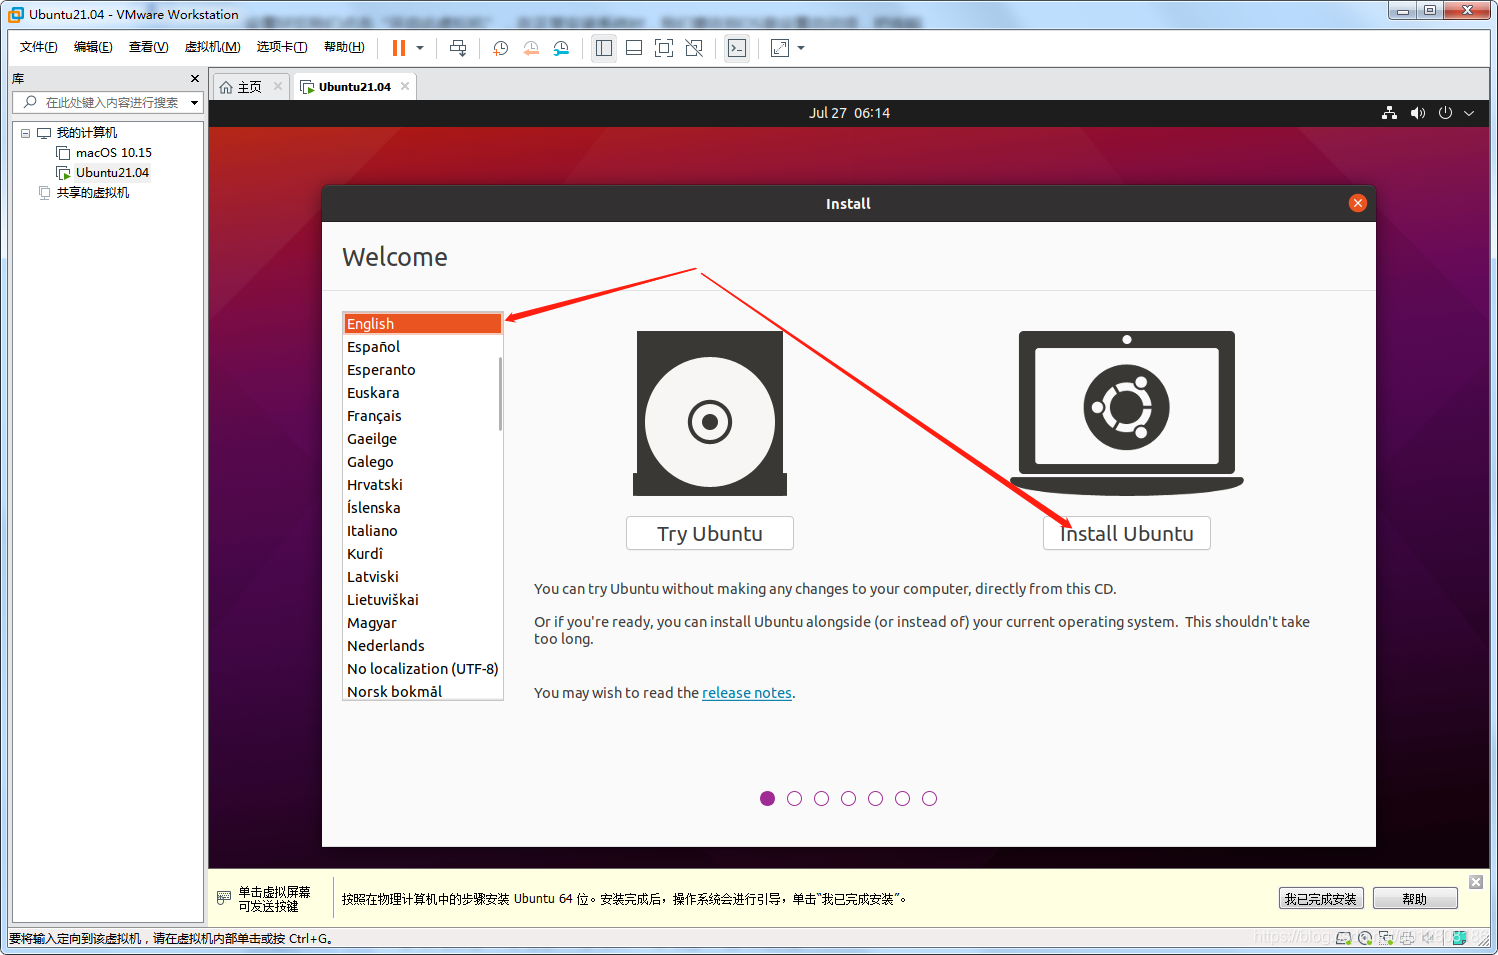This screenshot has width=1498, height=955.
Task: Open the power options dropdown beside pause
Action: (x=420, y=48)
